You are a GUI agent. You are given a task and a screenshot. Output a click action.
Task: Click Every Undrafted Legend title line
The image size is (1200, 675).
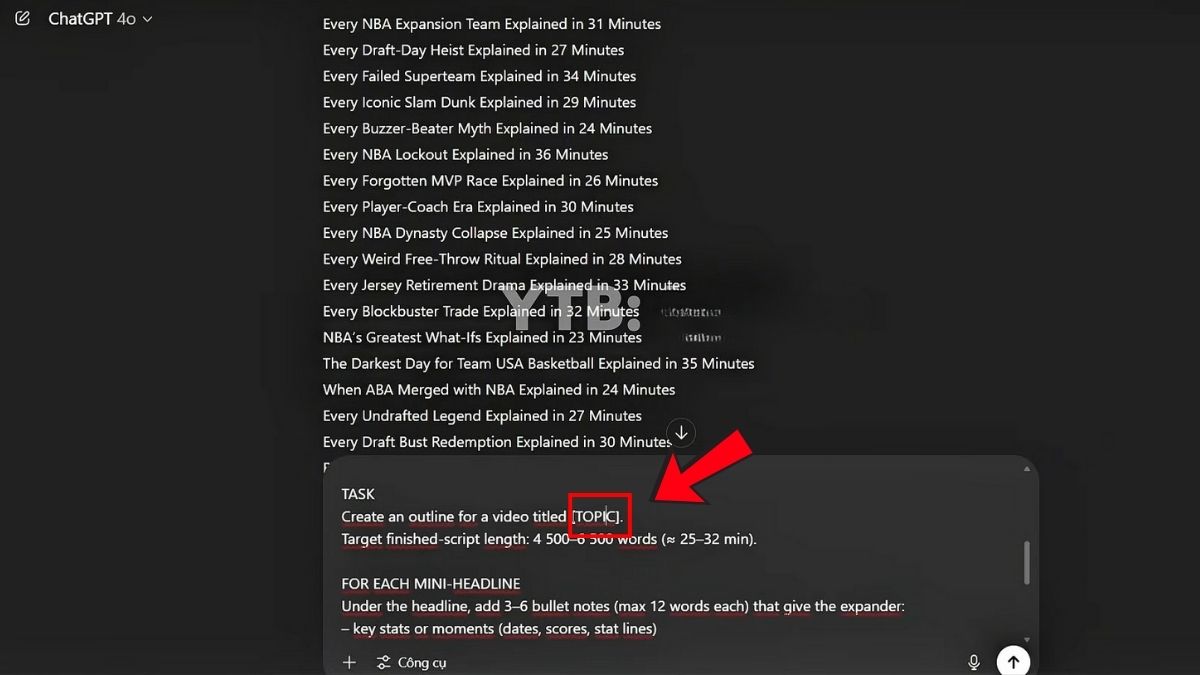(x=482, y=415)
